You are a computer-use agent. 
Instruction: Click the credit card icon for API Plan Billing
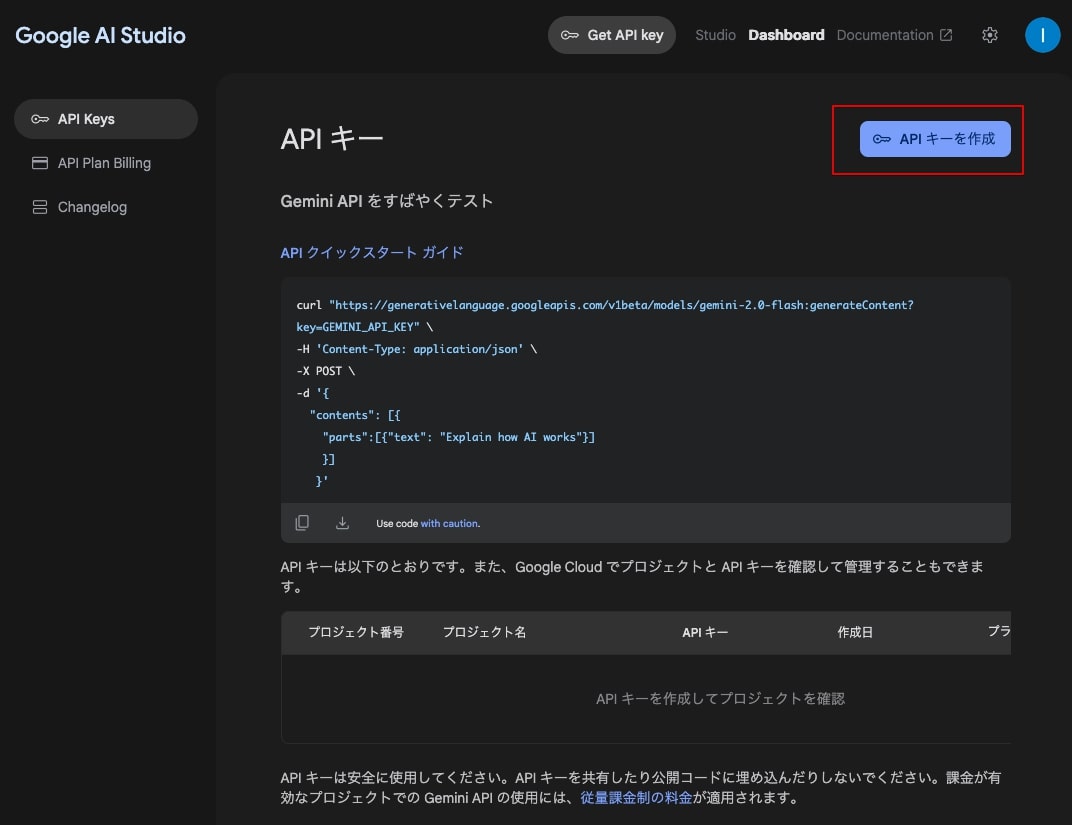tap(40, 163)
